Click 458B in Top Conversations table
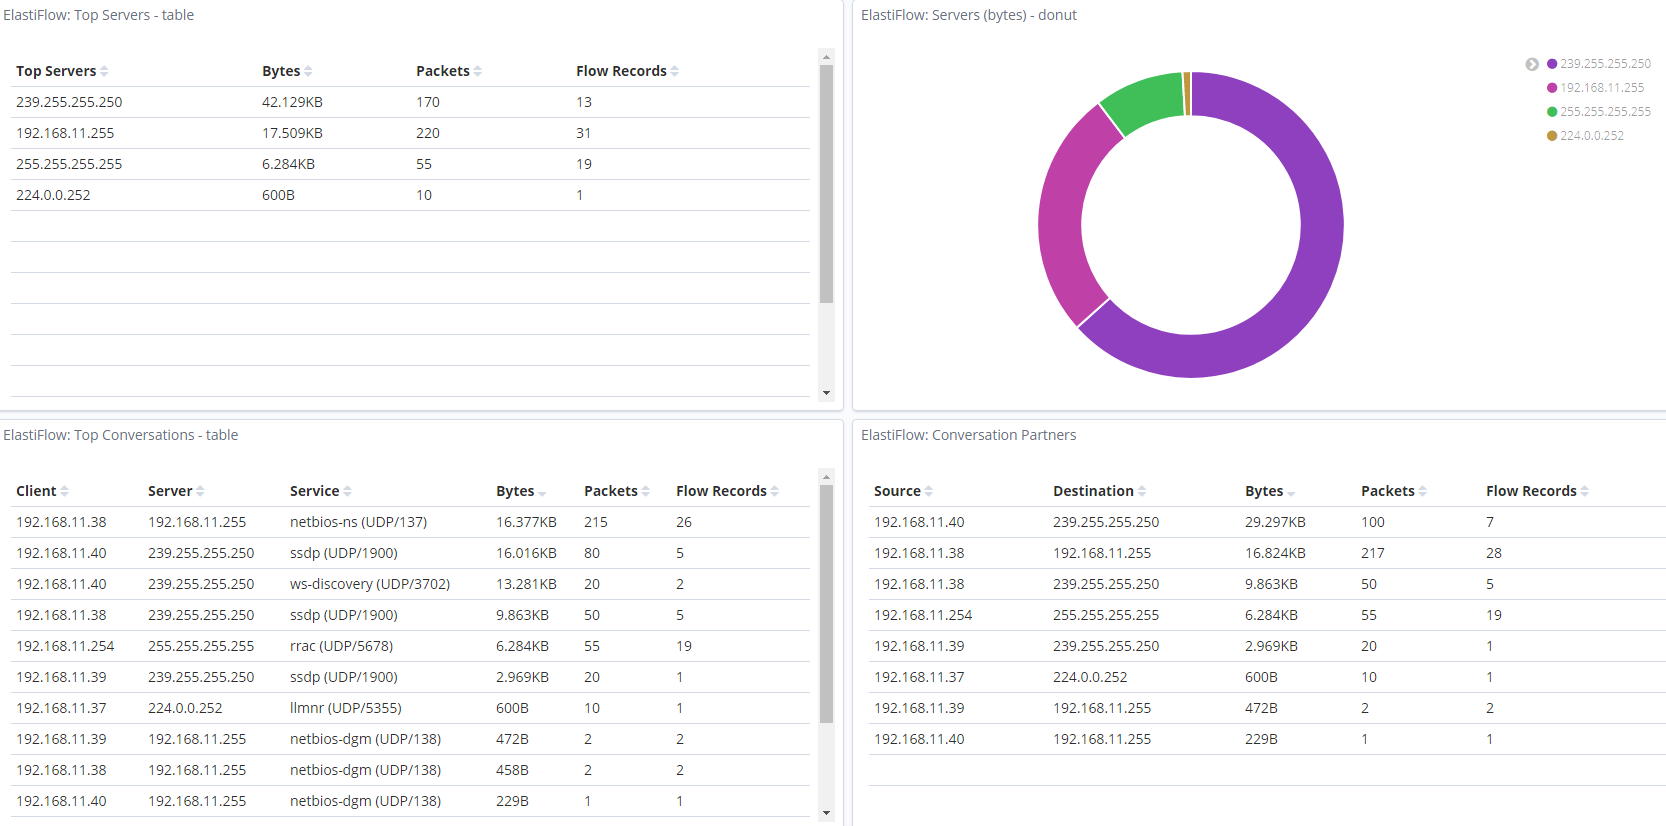Image resolution: width=1666 pixels, height=826 pixels. 512,770
